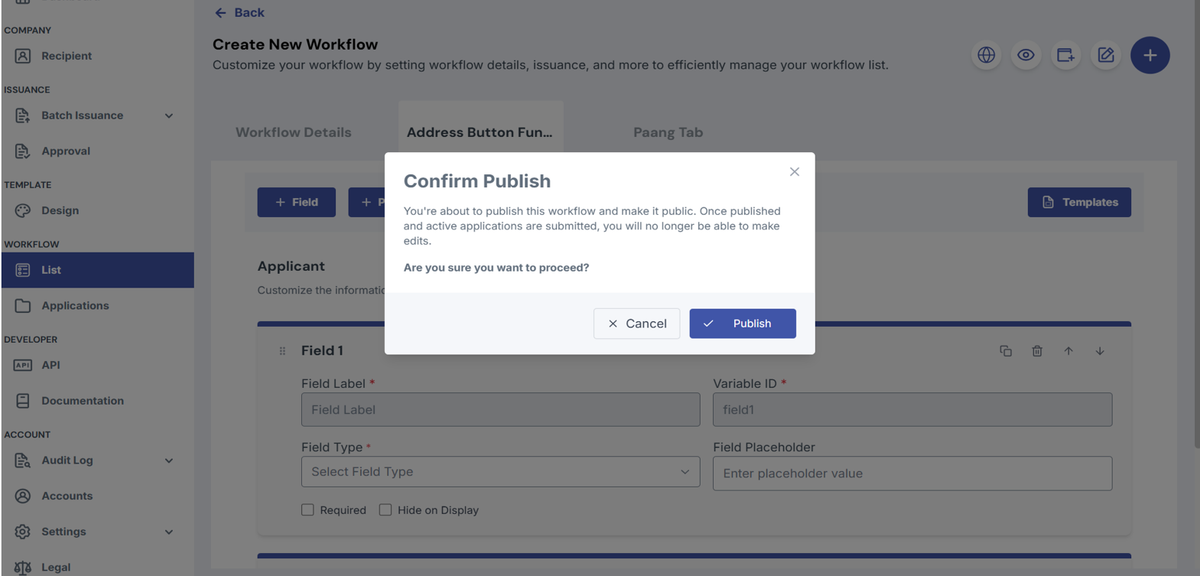Switch to the Workflow Details tab
Viewport: 1200px width, 576px height.
293,132
